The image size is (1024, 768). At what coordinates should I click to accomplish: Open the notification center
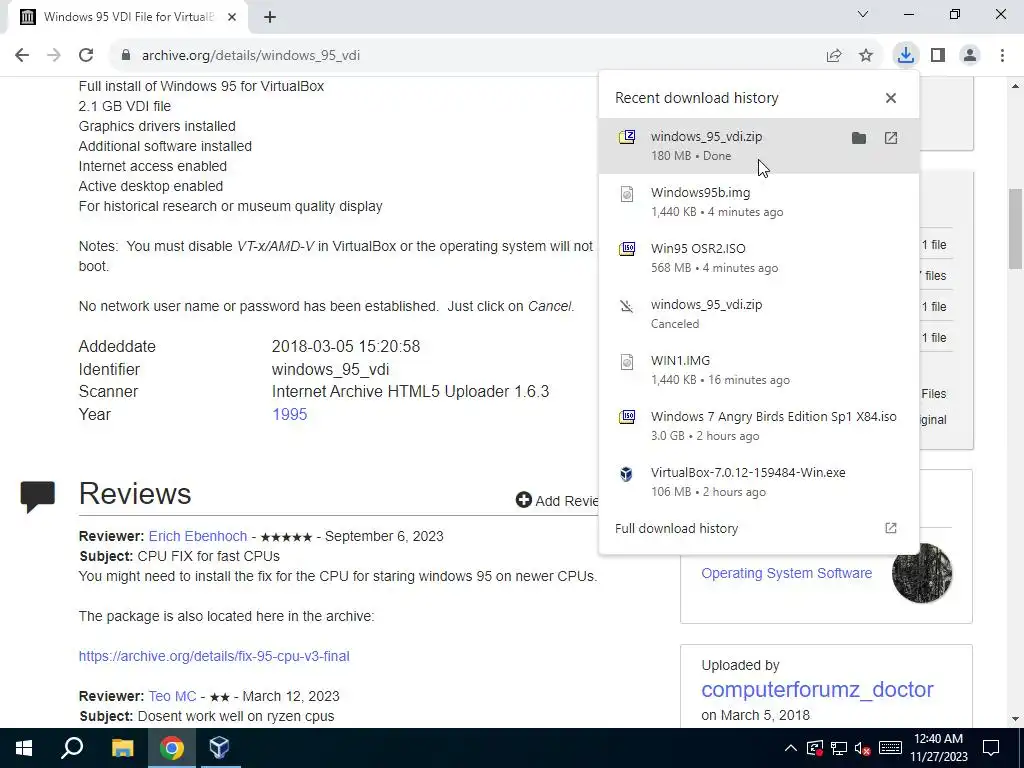pyautogui.click(x=991, y=748)
